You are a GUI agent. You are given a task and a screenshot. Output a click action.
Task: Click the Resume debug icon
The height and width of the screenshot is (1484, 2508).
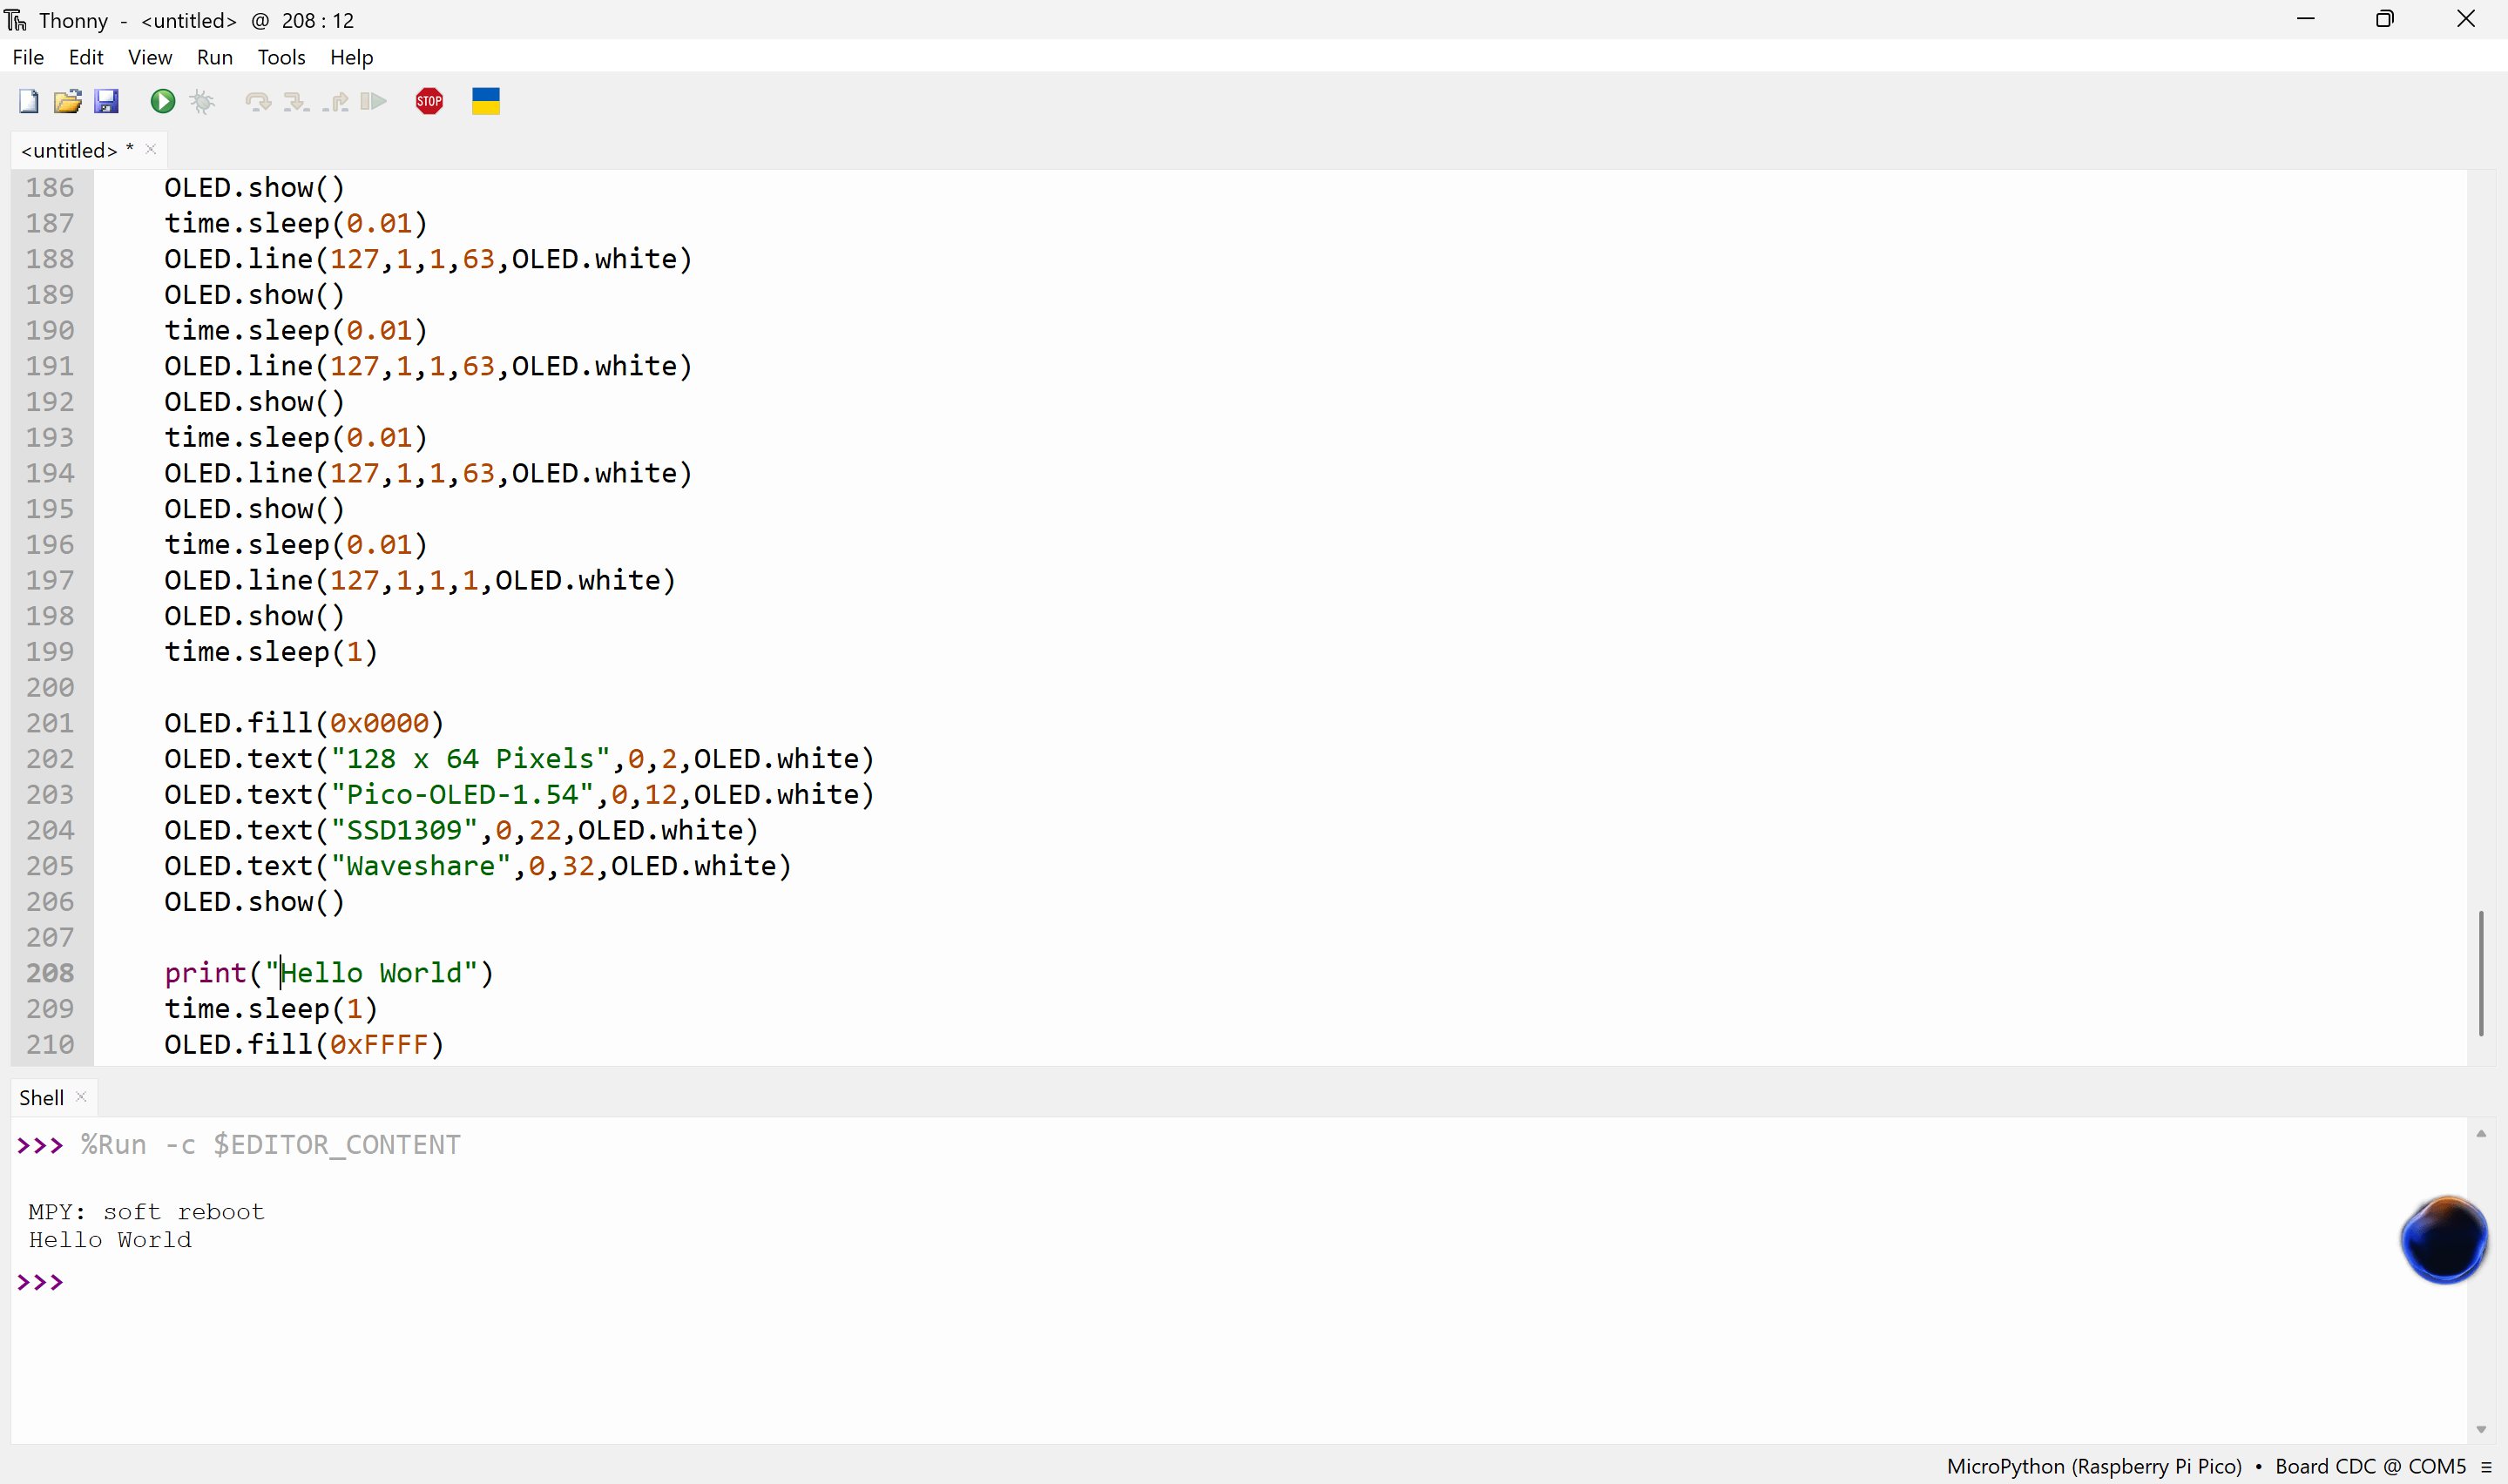point(373,101)
